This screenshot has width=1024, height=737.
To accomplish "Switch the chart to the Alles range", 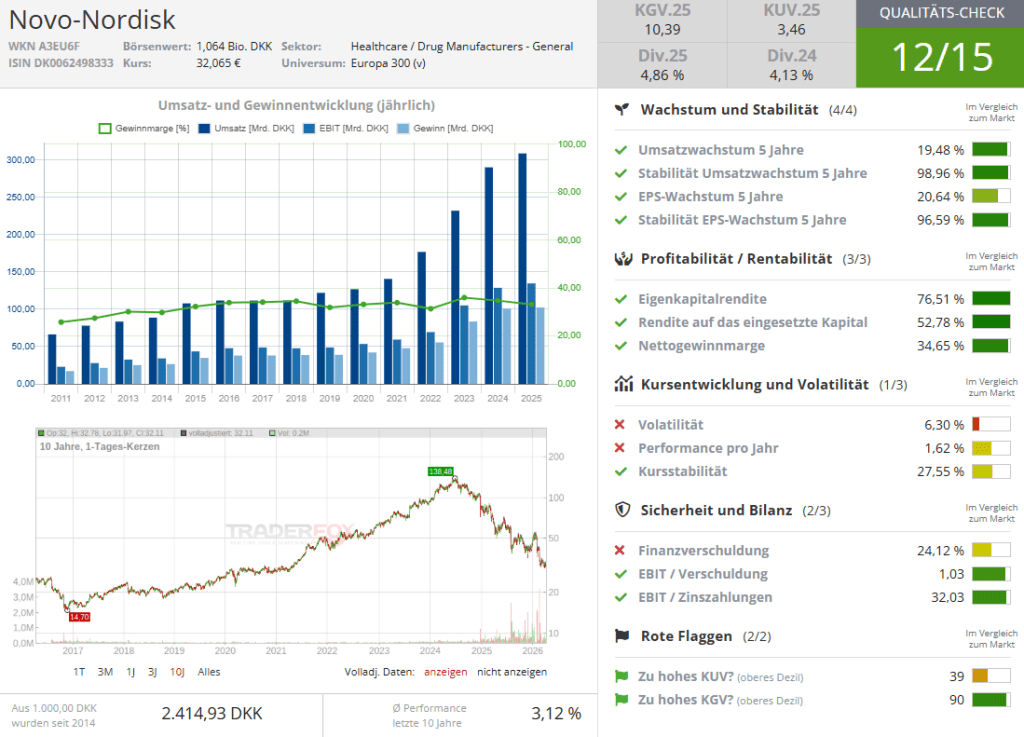I will point(209,672).
